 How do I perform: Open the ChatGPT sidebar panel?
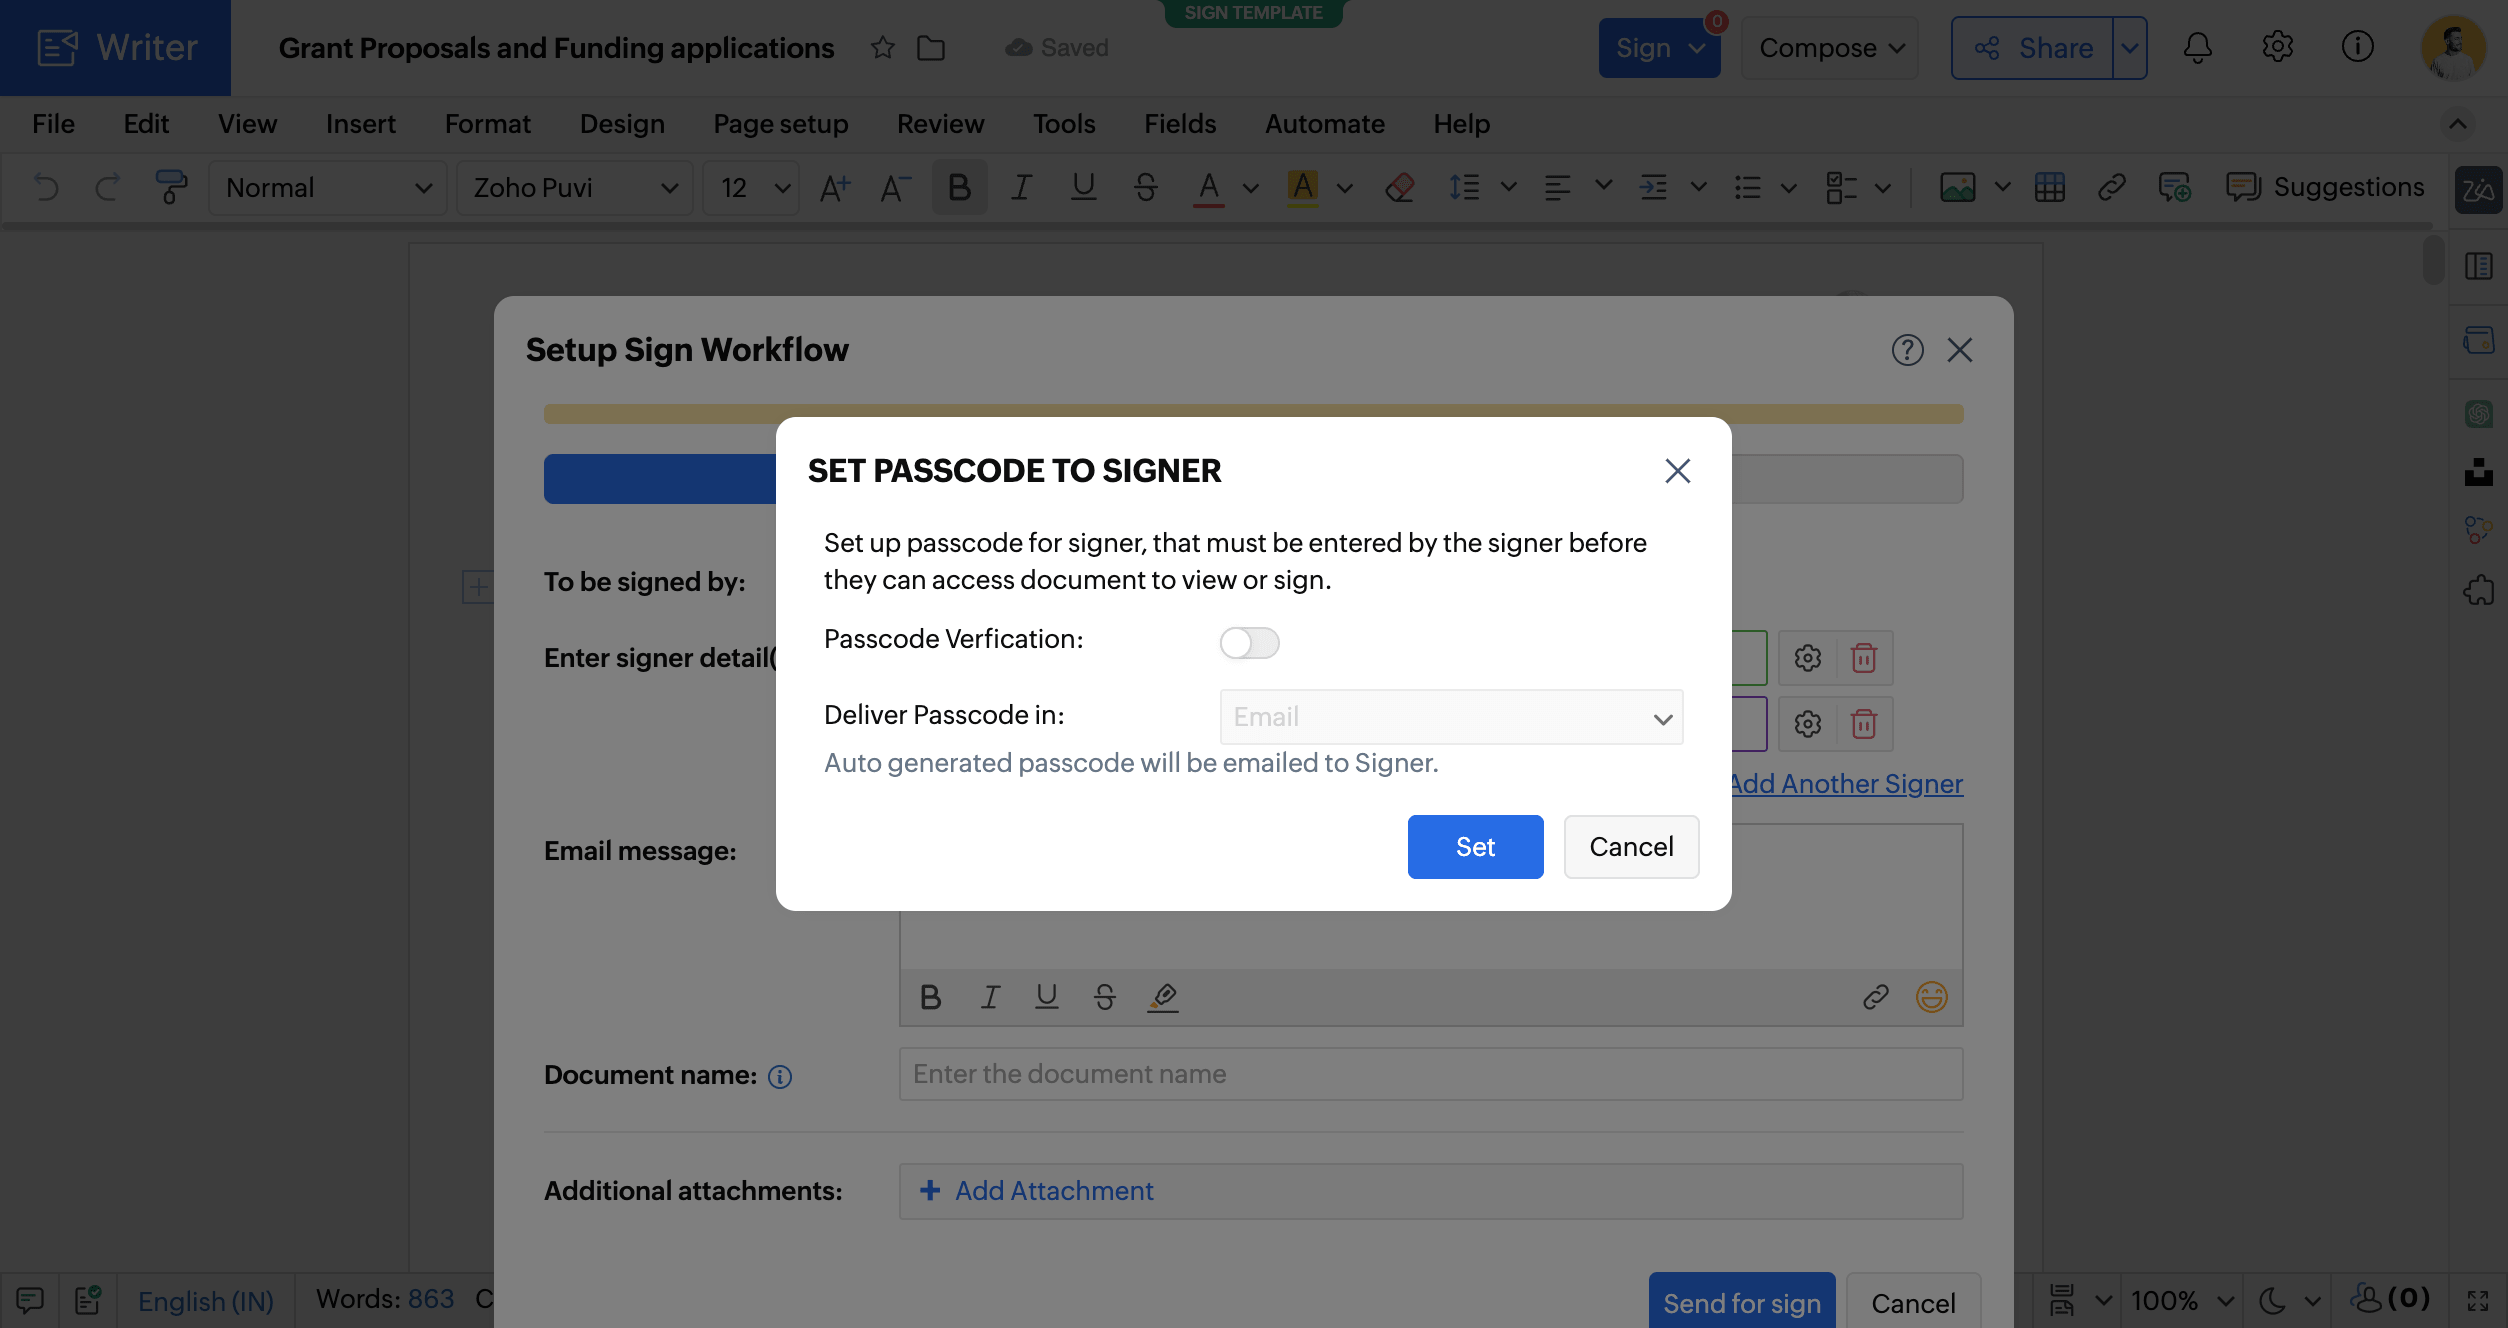click(x=2478, y=414)
